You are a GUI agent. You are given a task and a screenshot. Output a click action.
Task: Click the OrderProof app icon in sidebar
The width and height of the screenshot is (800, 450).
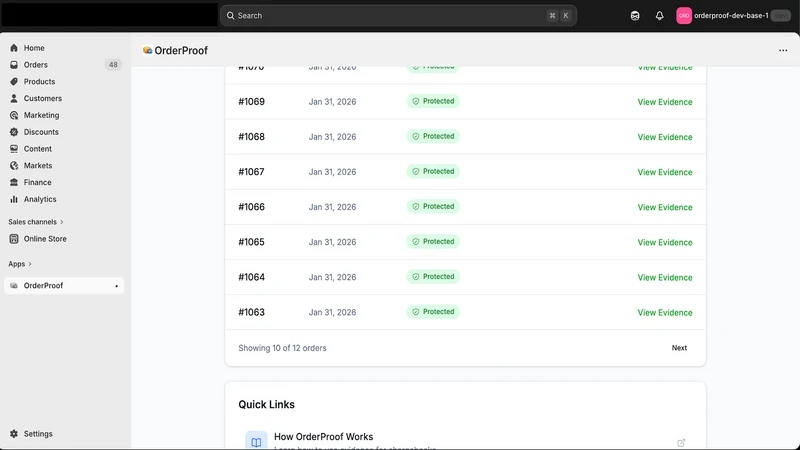tap(14, 286)
